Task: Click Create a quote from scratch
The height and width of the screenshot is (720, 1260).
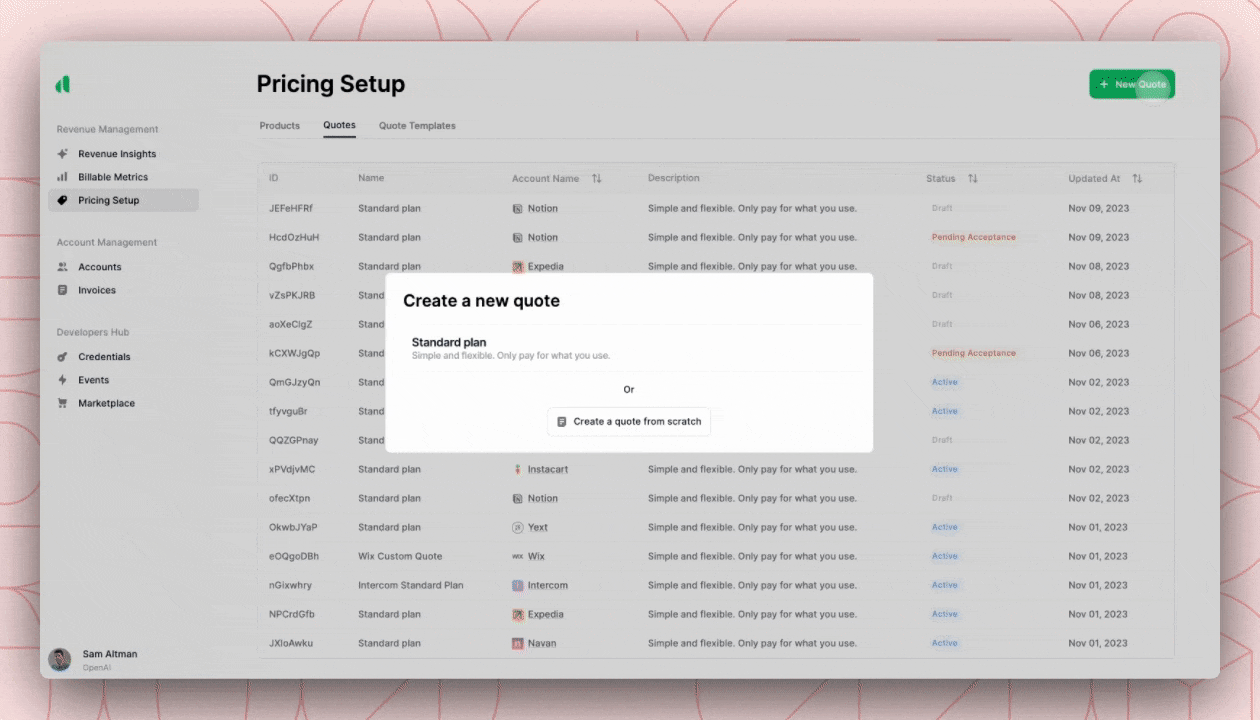Action: tap(629, 422)
